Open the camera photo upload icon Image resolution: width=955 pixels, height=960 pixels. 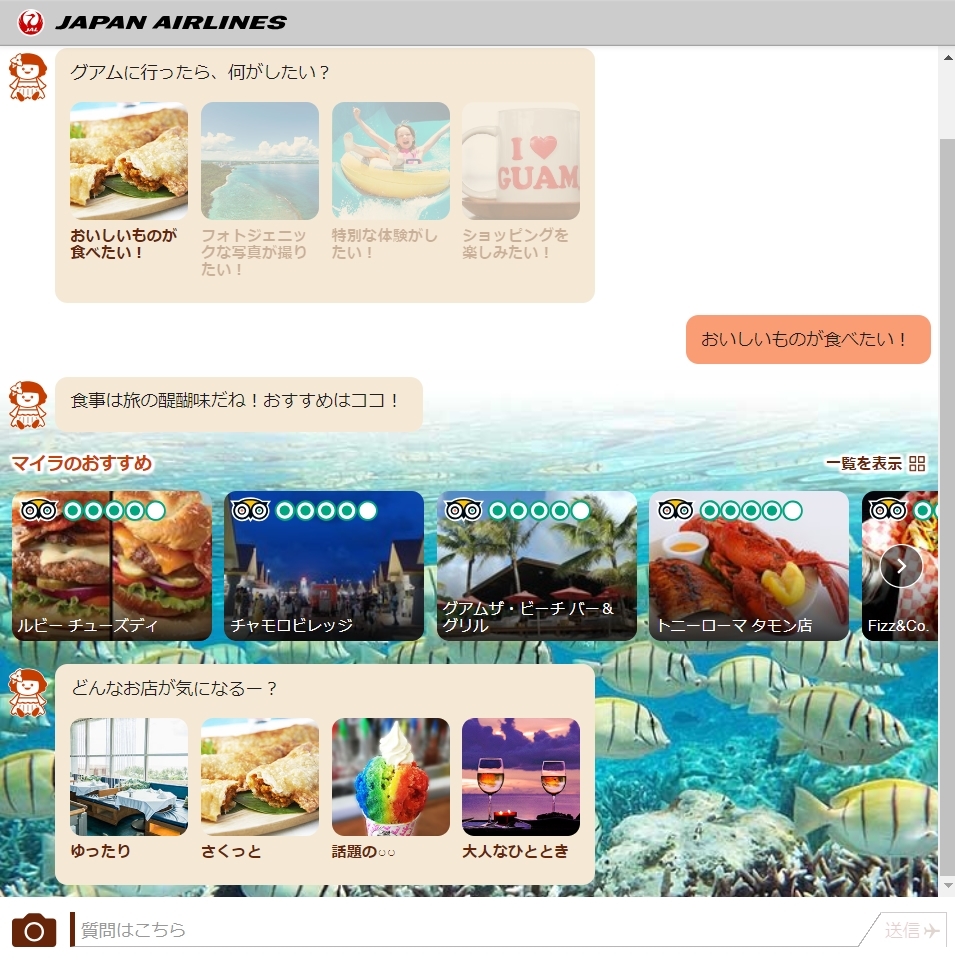tap(34, 930)
